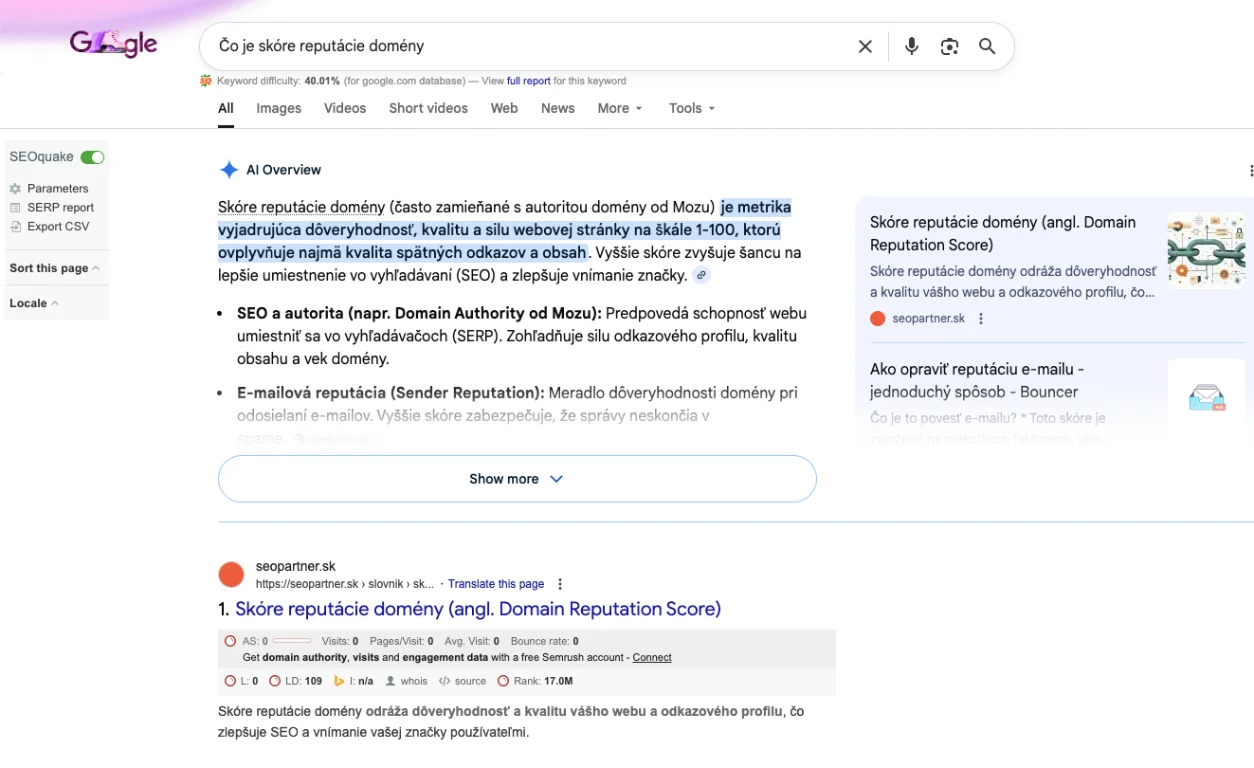This screenshot has height=768, width=1254.
Task: Expand the Locale section
Action: [34, 303]
